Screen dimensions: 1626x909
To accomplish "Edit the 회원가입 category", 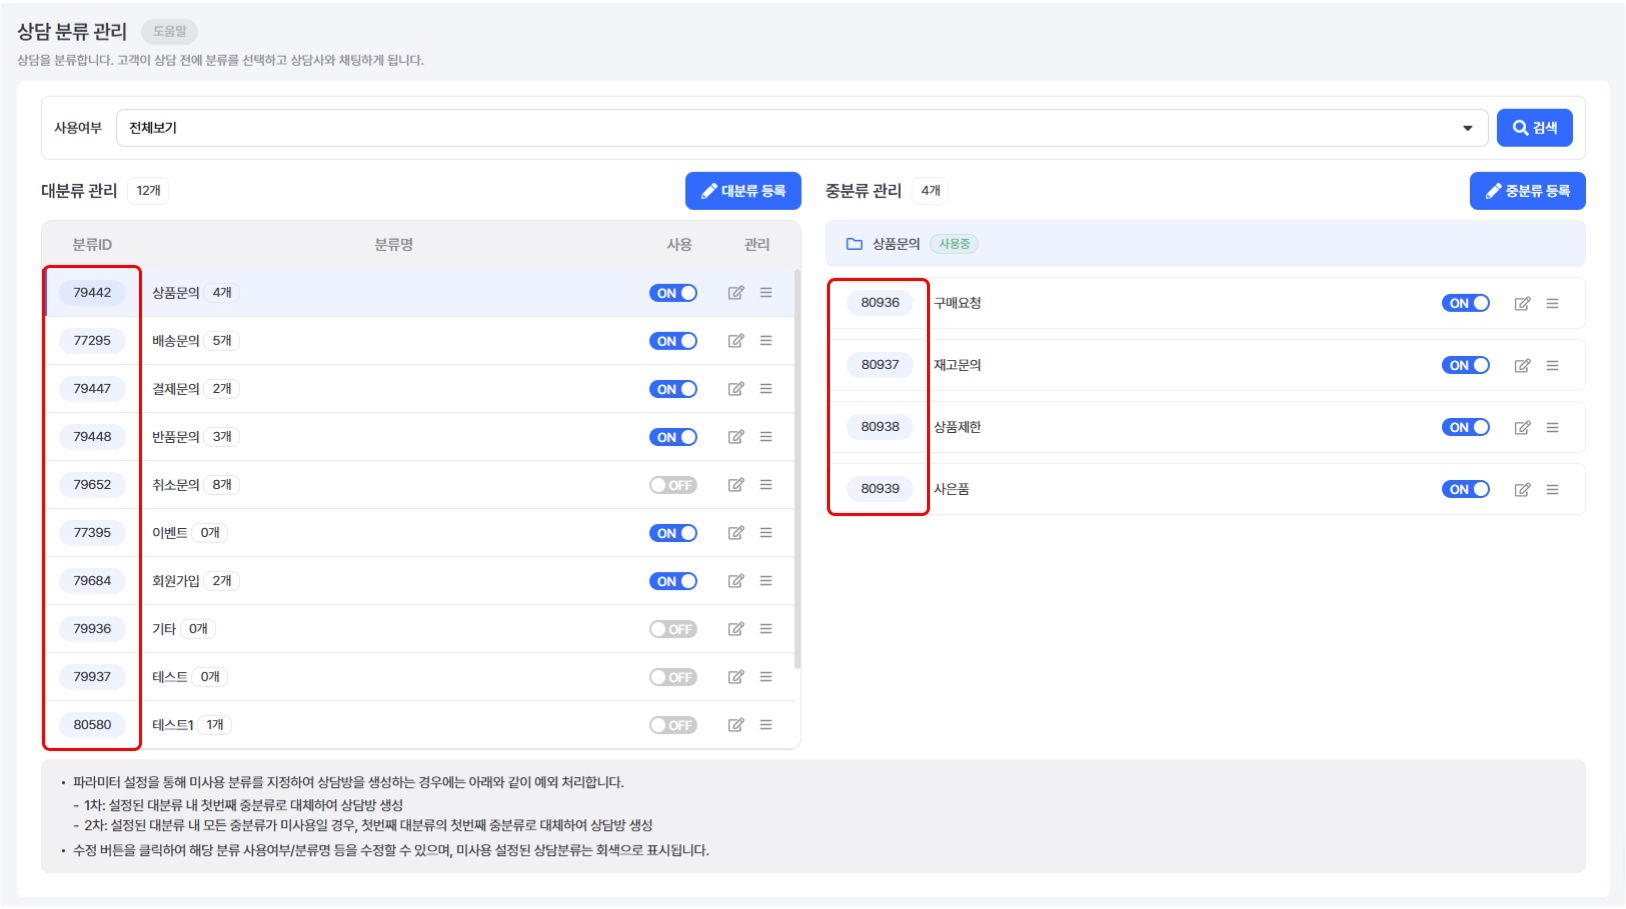I will pos(736,581).
